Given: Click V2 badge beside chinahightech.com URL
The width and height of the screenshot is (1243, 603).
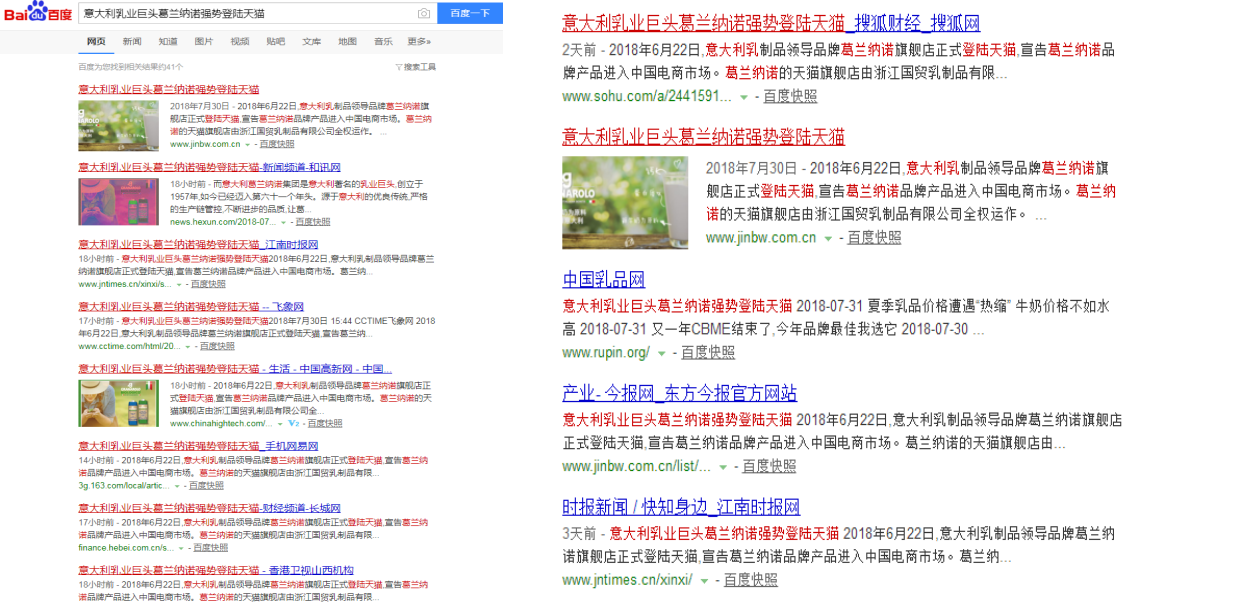Looking at the screenshot, I should (x=294, y=423).
